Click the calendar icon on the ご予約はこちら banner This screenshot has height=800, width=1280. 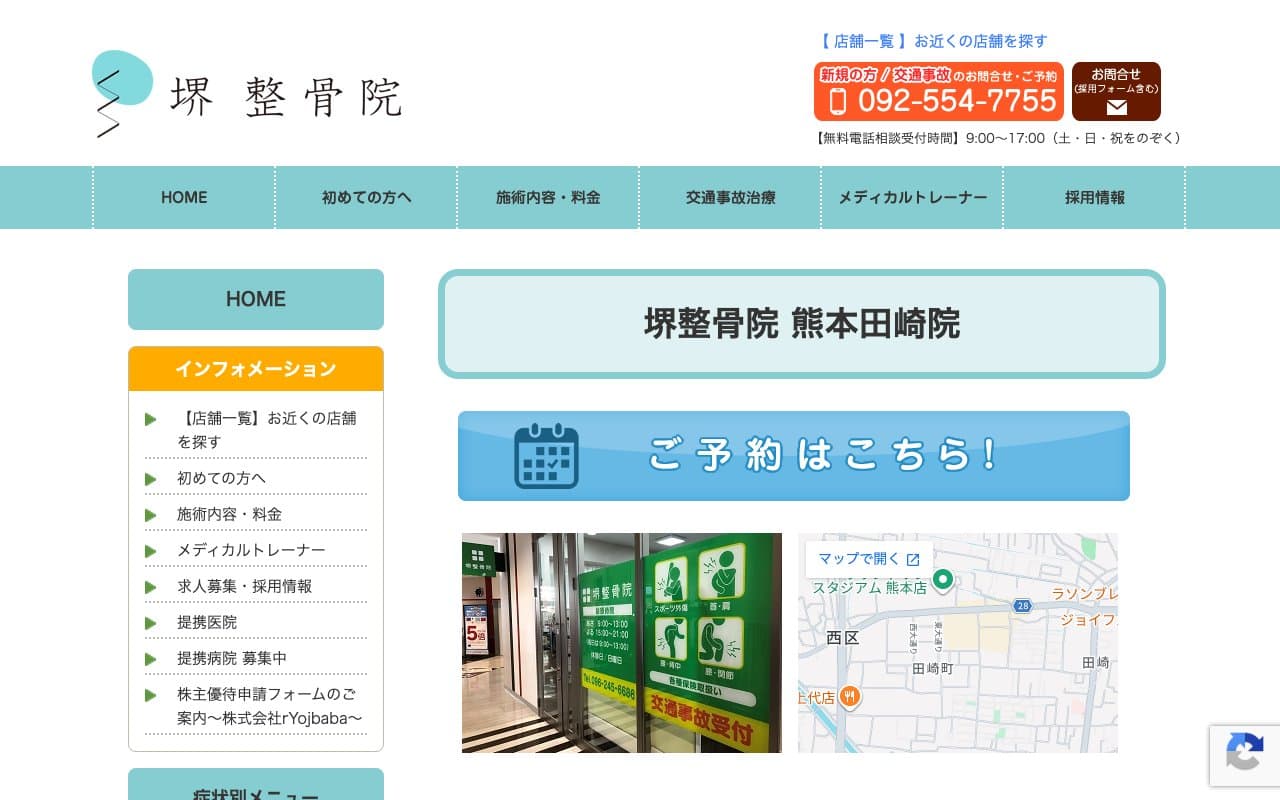546,456
